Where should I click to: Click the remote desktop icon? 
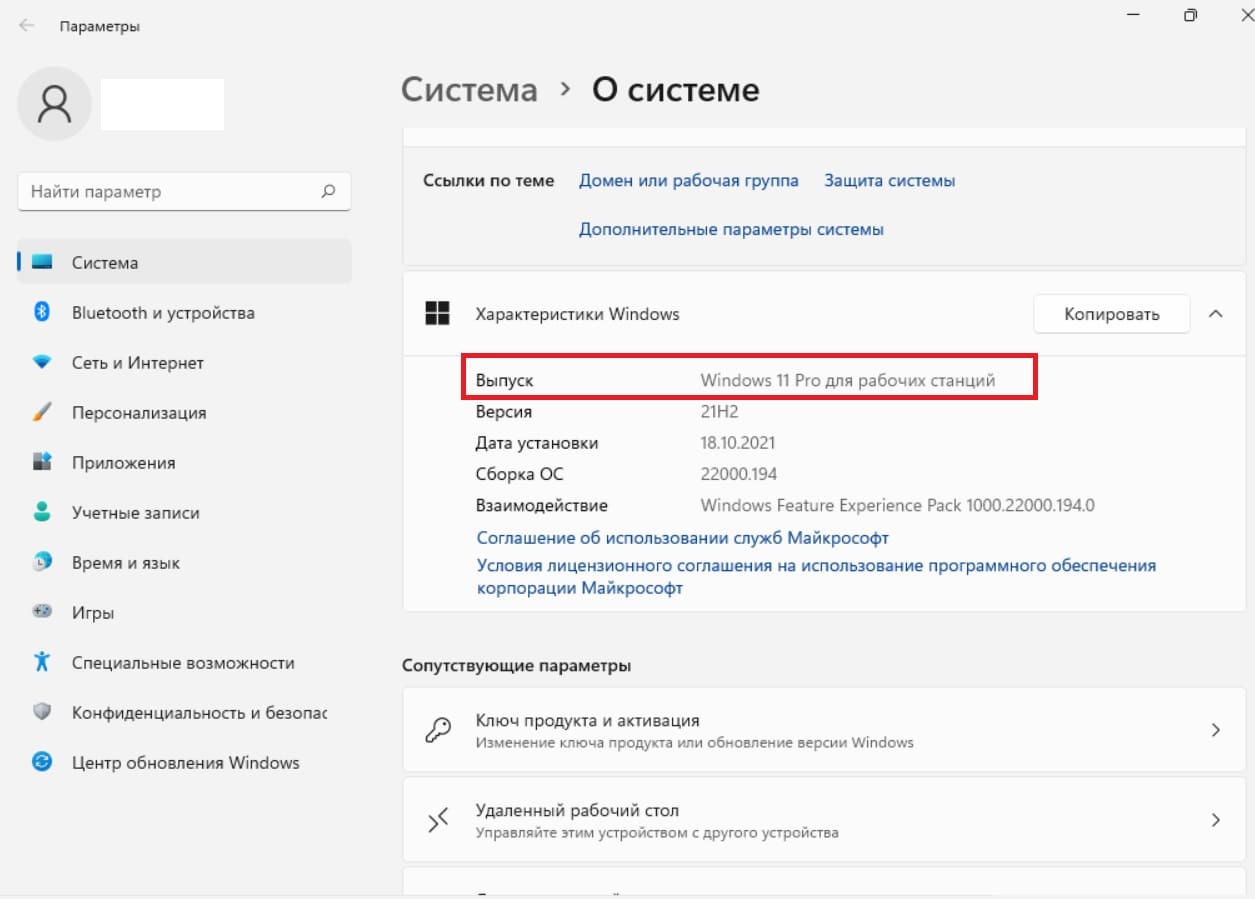click(x=438, y=820)
